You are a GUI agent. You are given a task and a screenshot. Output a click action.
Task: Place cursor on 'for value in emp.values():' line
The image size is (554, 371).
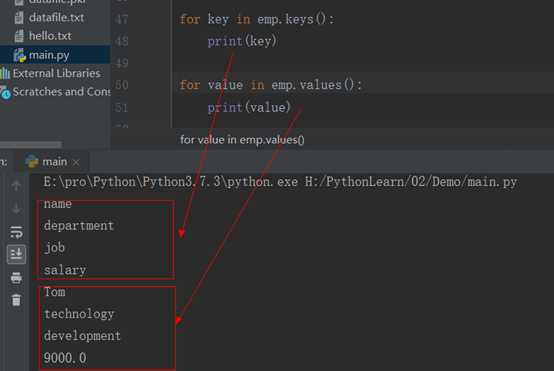point(271,85)
